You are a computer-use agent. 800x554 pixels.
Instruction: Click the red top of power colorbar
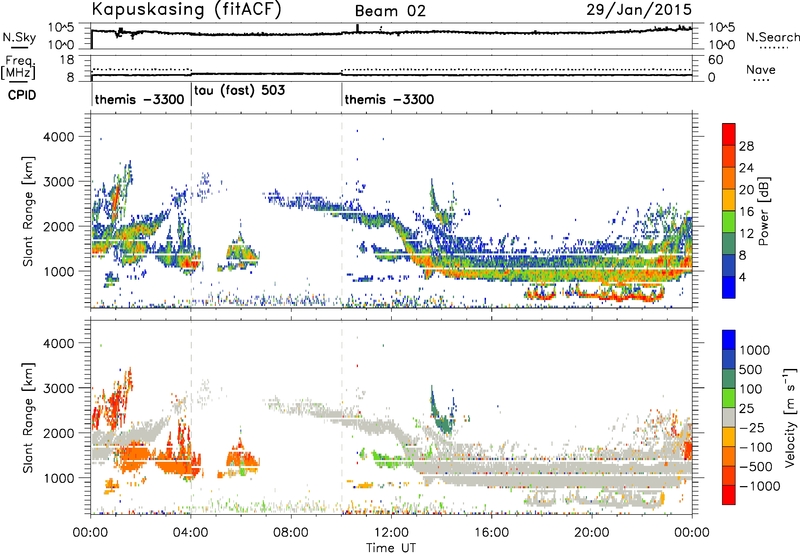pyautogui.click(x=729, y=134)
